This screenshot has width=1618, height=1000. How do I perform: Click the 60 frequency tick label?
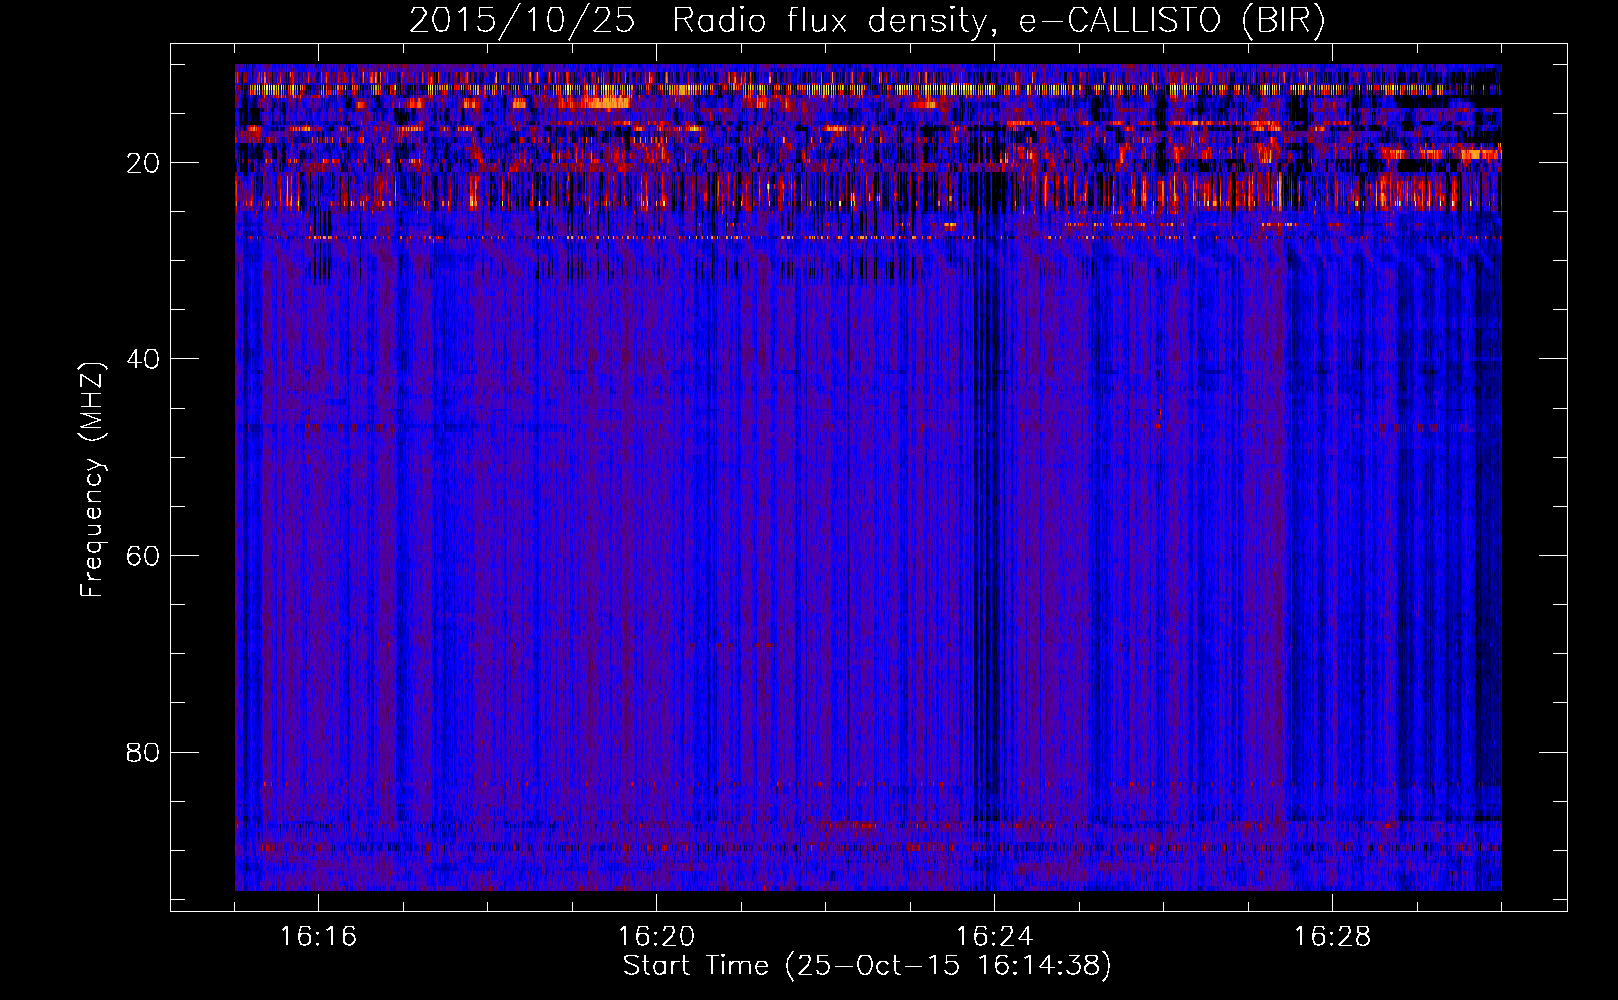[x=143, y=556]
